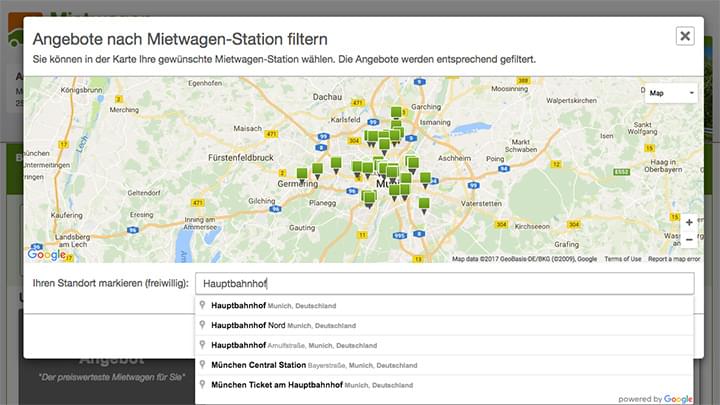Click the Standort input field with Hauptbahnhof

tap(444, 283)
